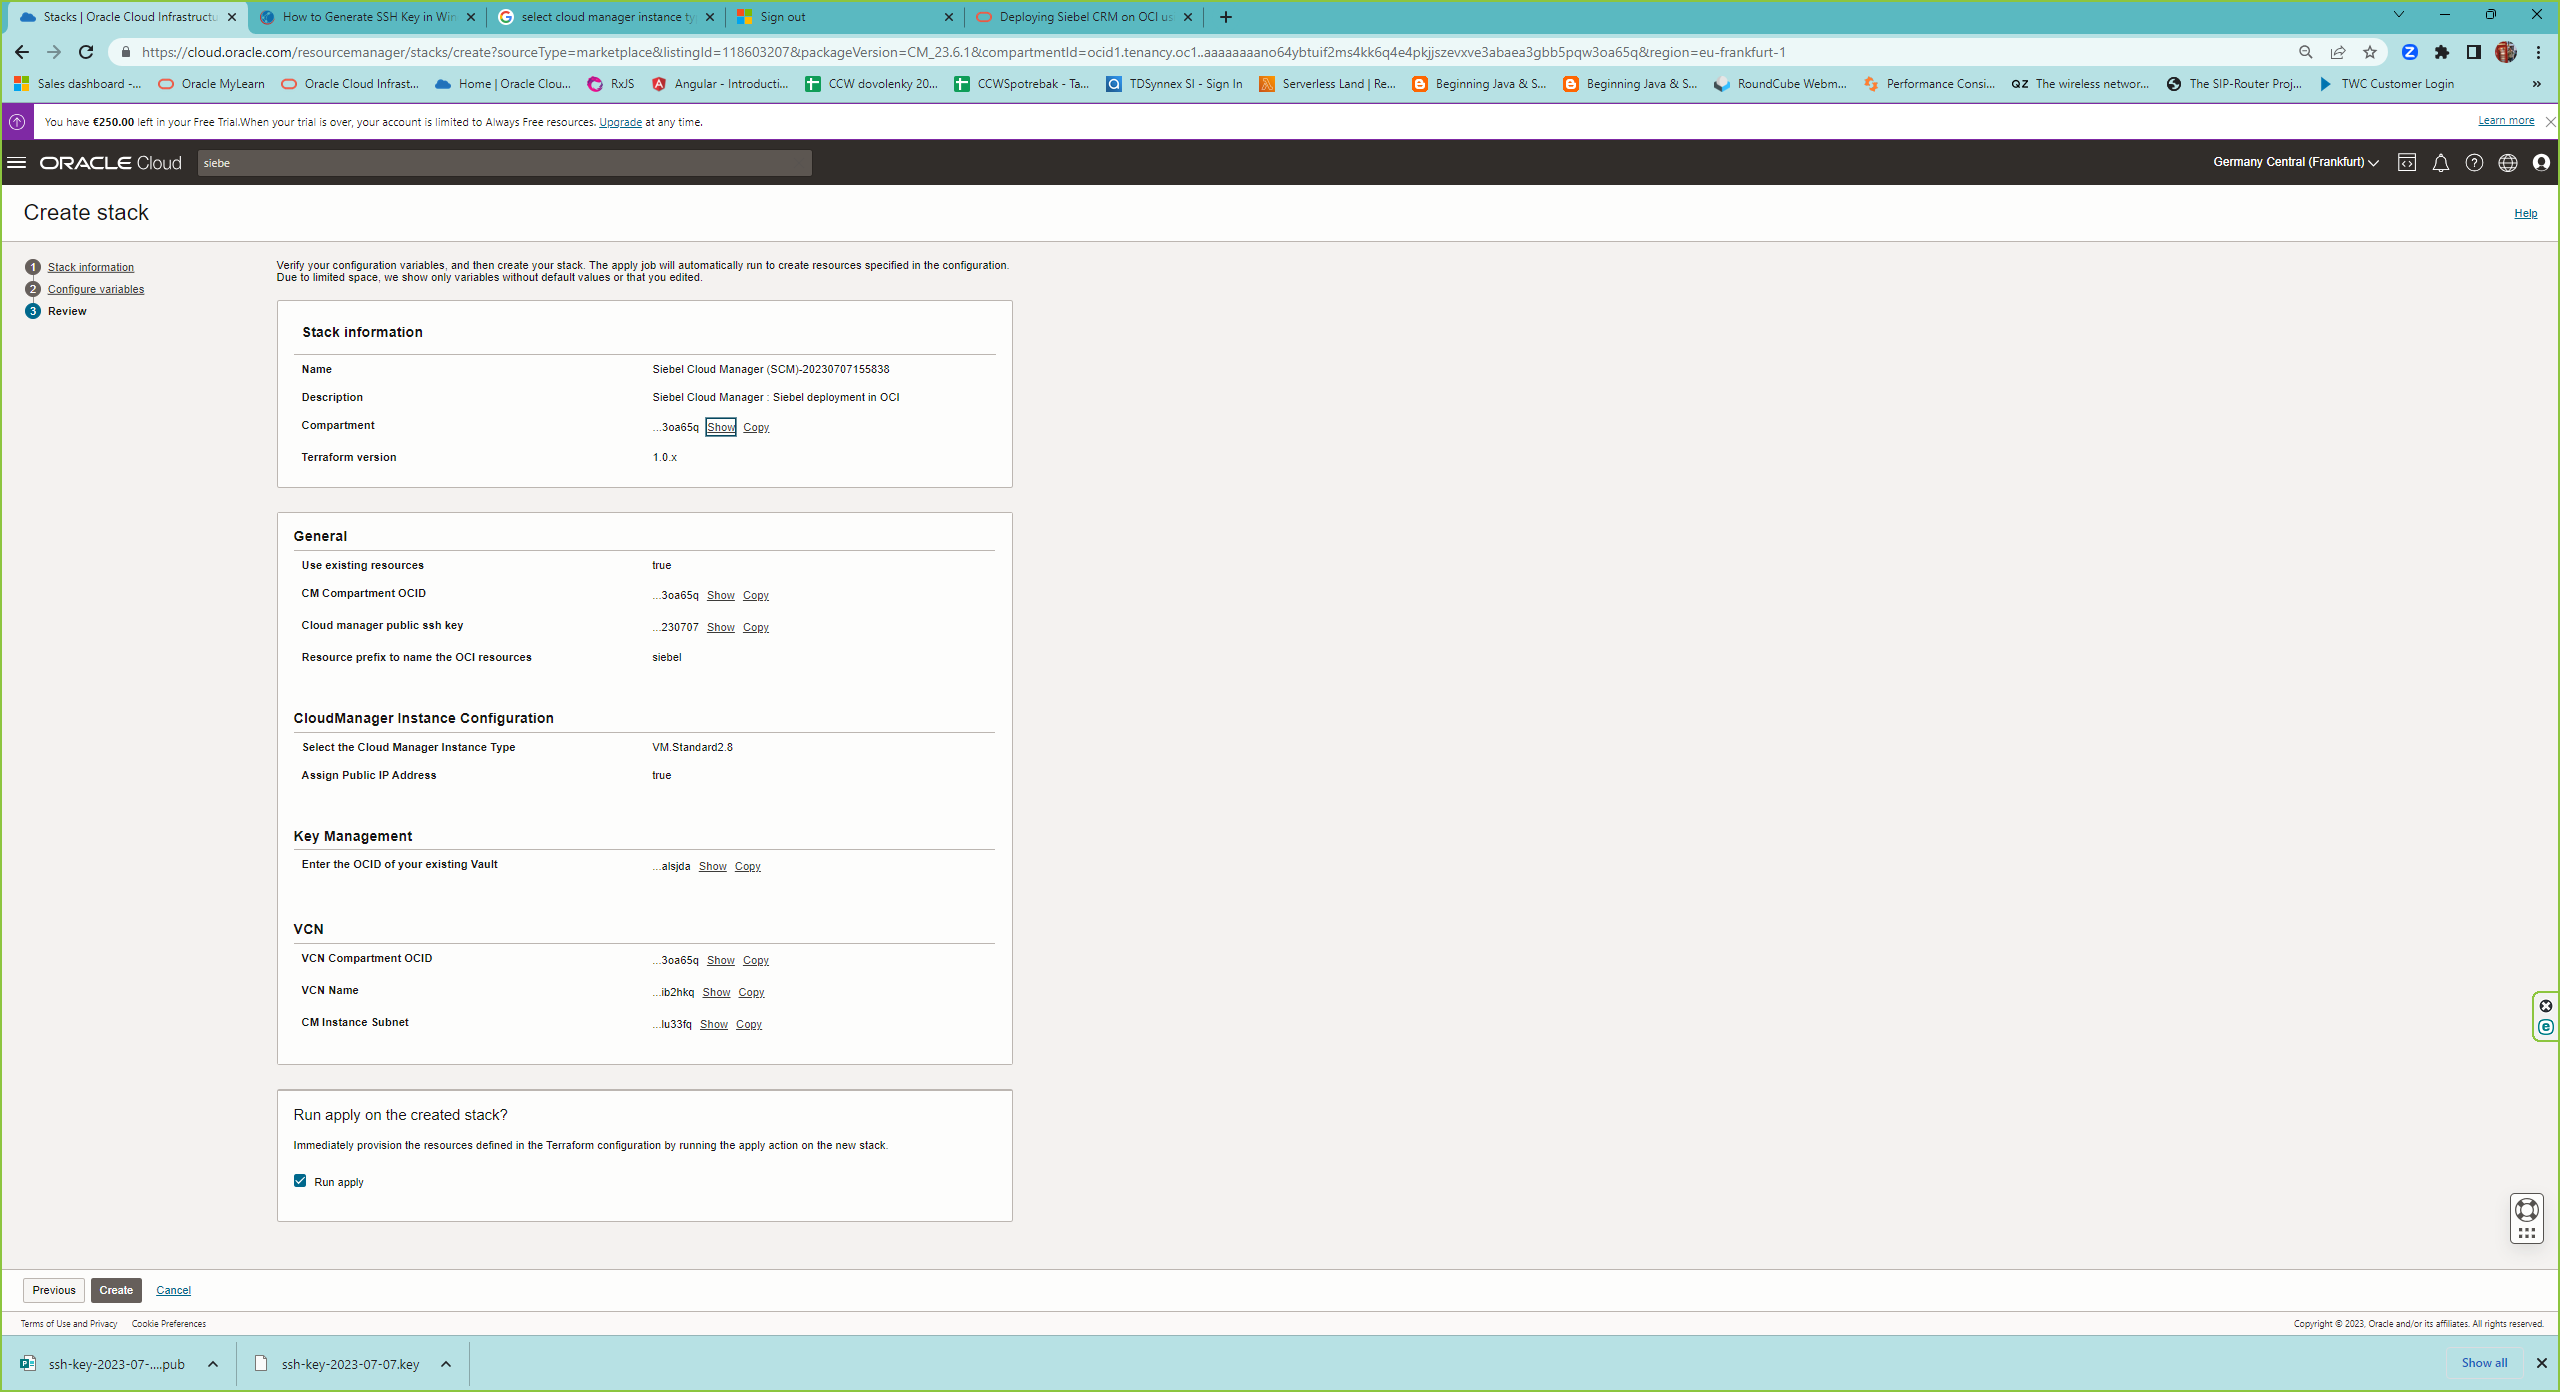Screen dimensions: 2560x1392
Task: Copy the Cloud manager public ssh key
Action: point(756,627)
